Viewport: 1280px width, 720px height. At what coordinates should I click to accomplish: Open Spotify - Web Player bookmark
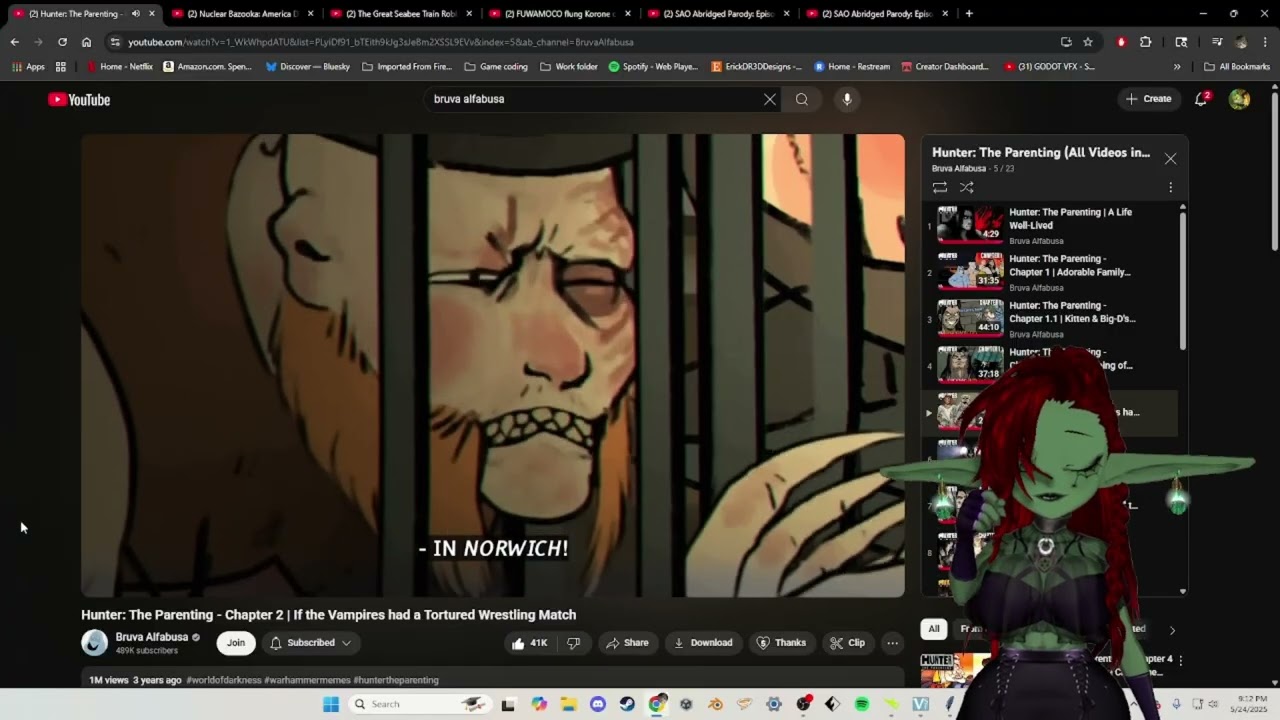click(x=653, y=67)
